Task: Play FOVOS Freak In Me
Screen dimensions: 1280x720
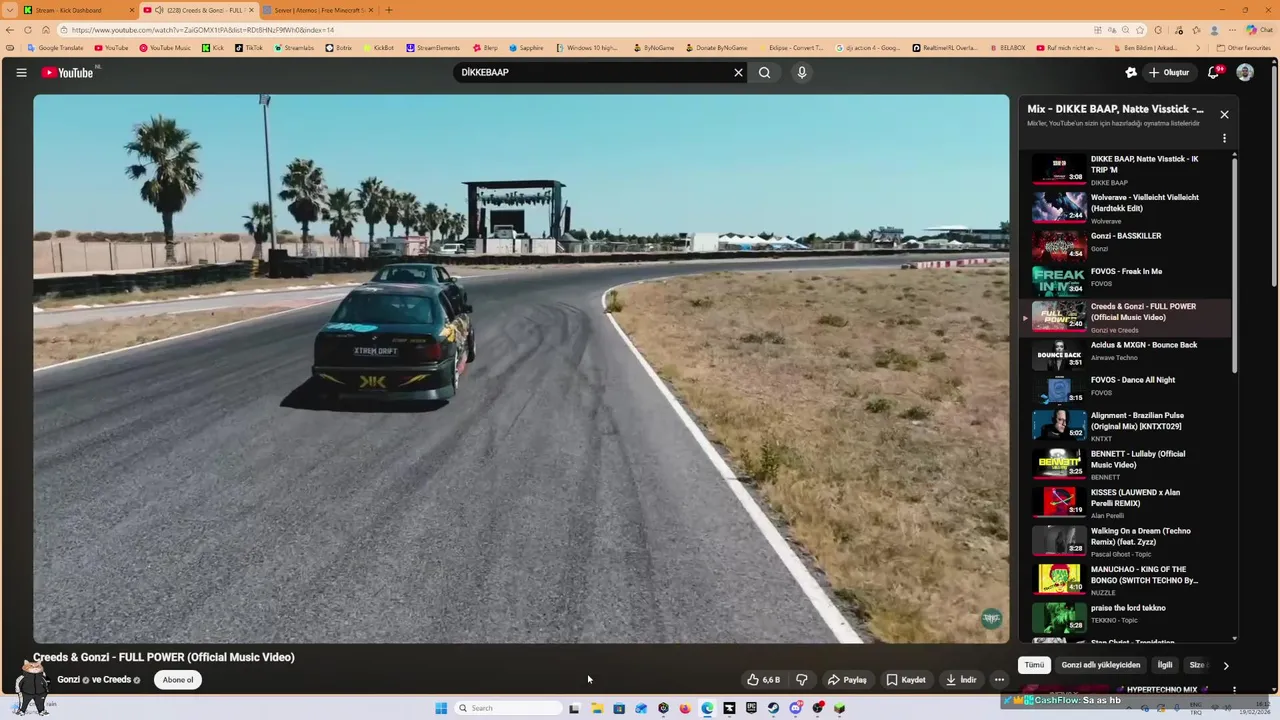Action: (x=1127, y=280)
